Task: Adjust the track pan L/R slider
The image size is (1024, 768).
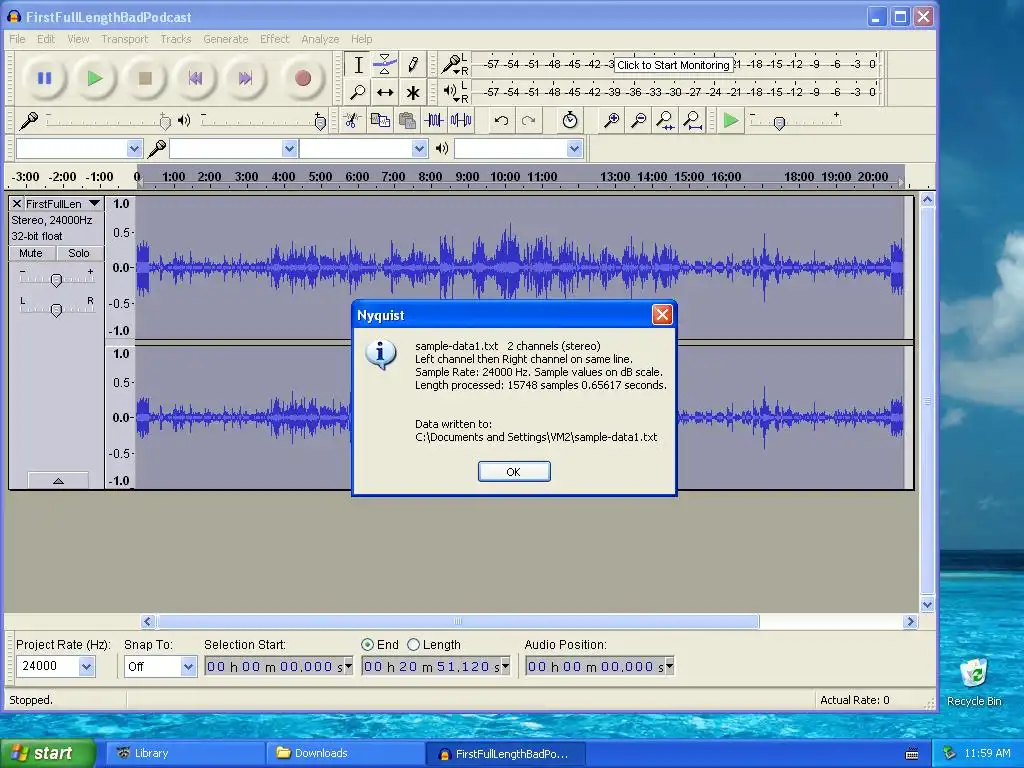Action: pos(56,310)
